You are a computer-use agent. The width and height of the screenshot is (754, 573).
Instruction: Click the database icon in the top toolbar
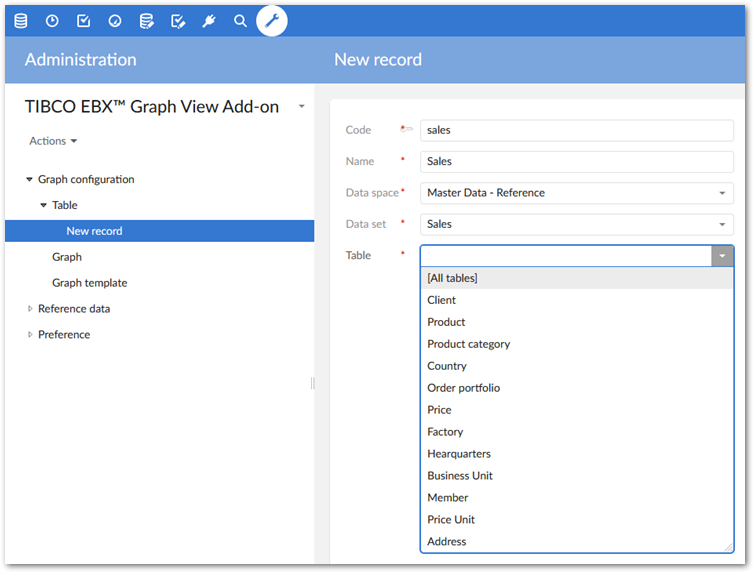[21, 20]
